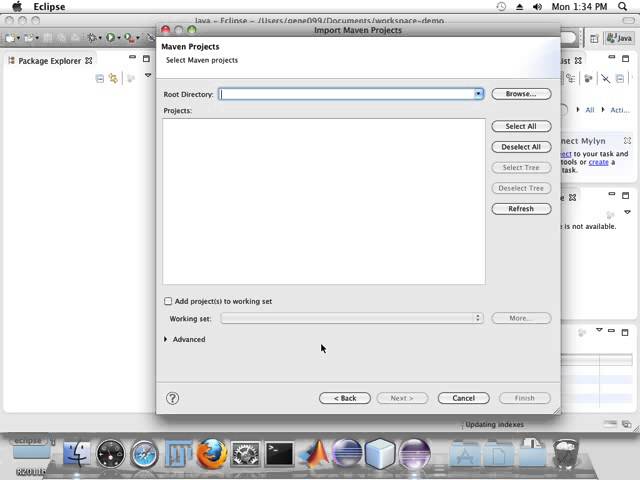
Task: Click the Open Perspective icon
Action: pyautogui.click(x=594, y=39)
